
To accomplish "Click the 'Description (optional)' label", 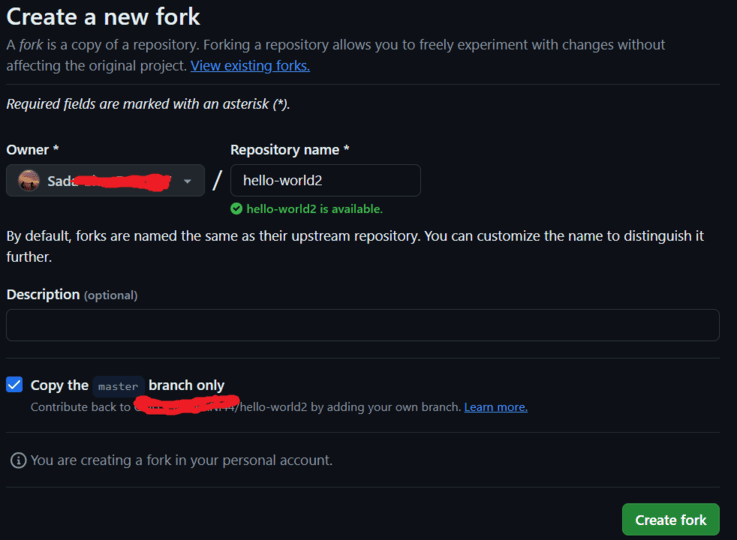I will point(72,295).
